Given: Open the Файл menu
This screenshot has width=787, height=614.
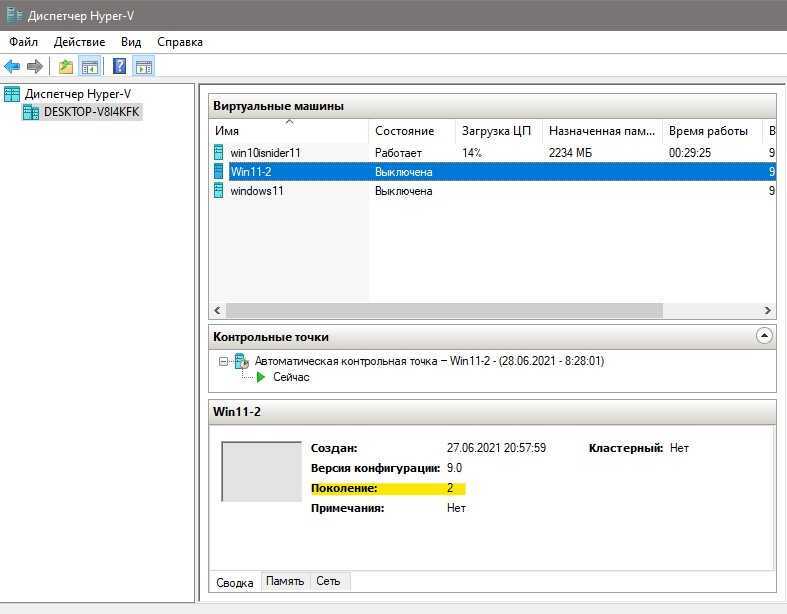Looking at the screenshot, I should 23,42.
